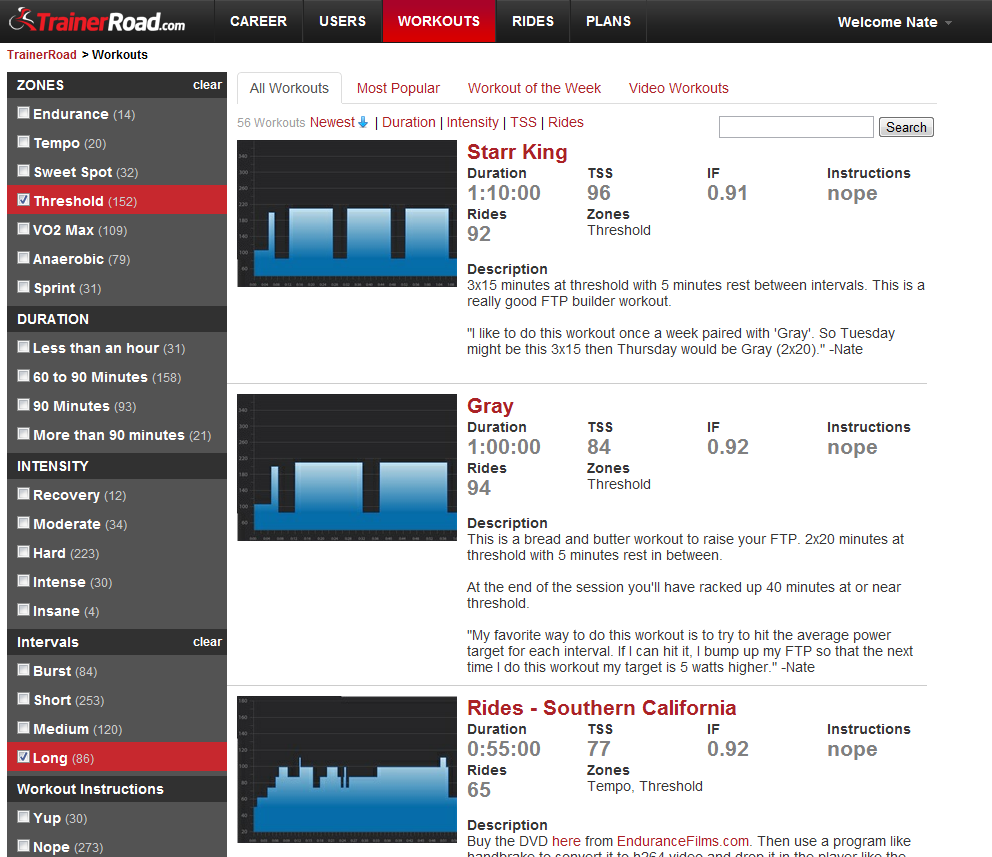Check the Short intervals filter
Viewport: 992px width, 857px height.
[x=23, y=699]
